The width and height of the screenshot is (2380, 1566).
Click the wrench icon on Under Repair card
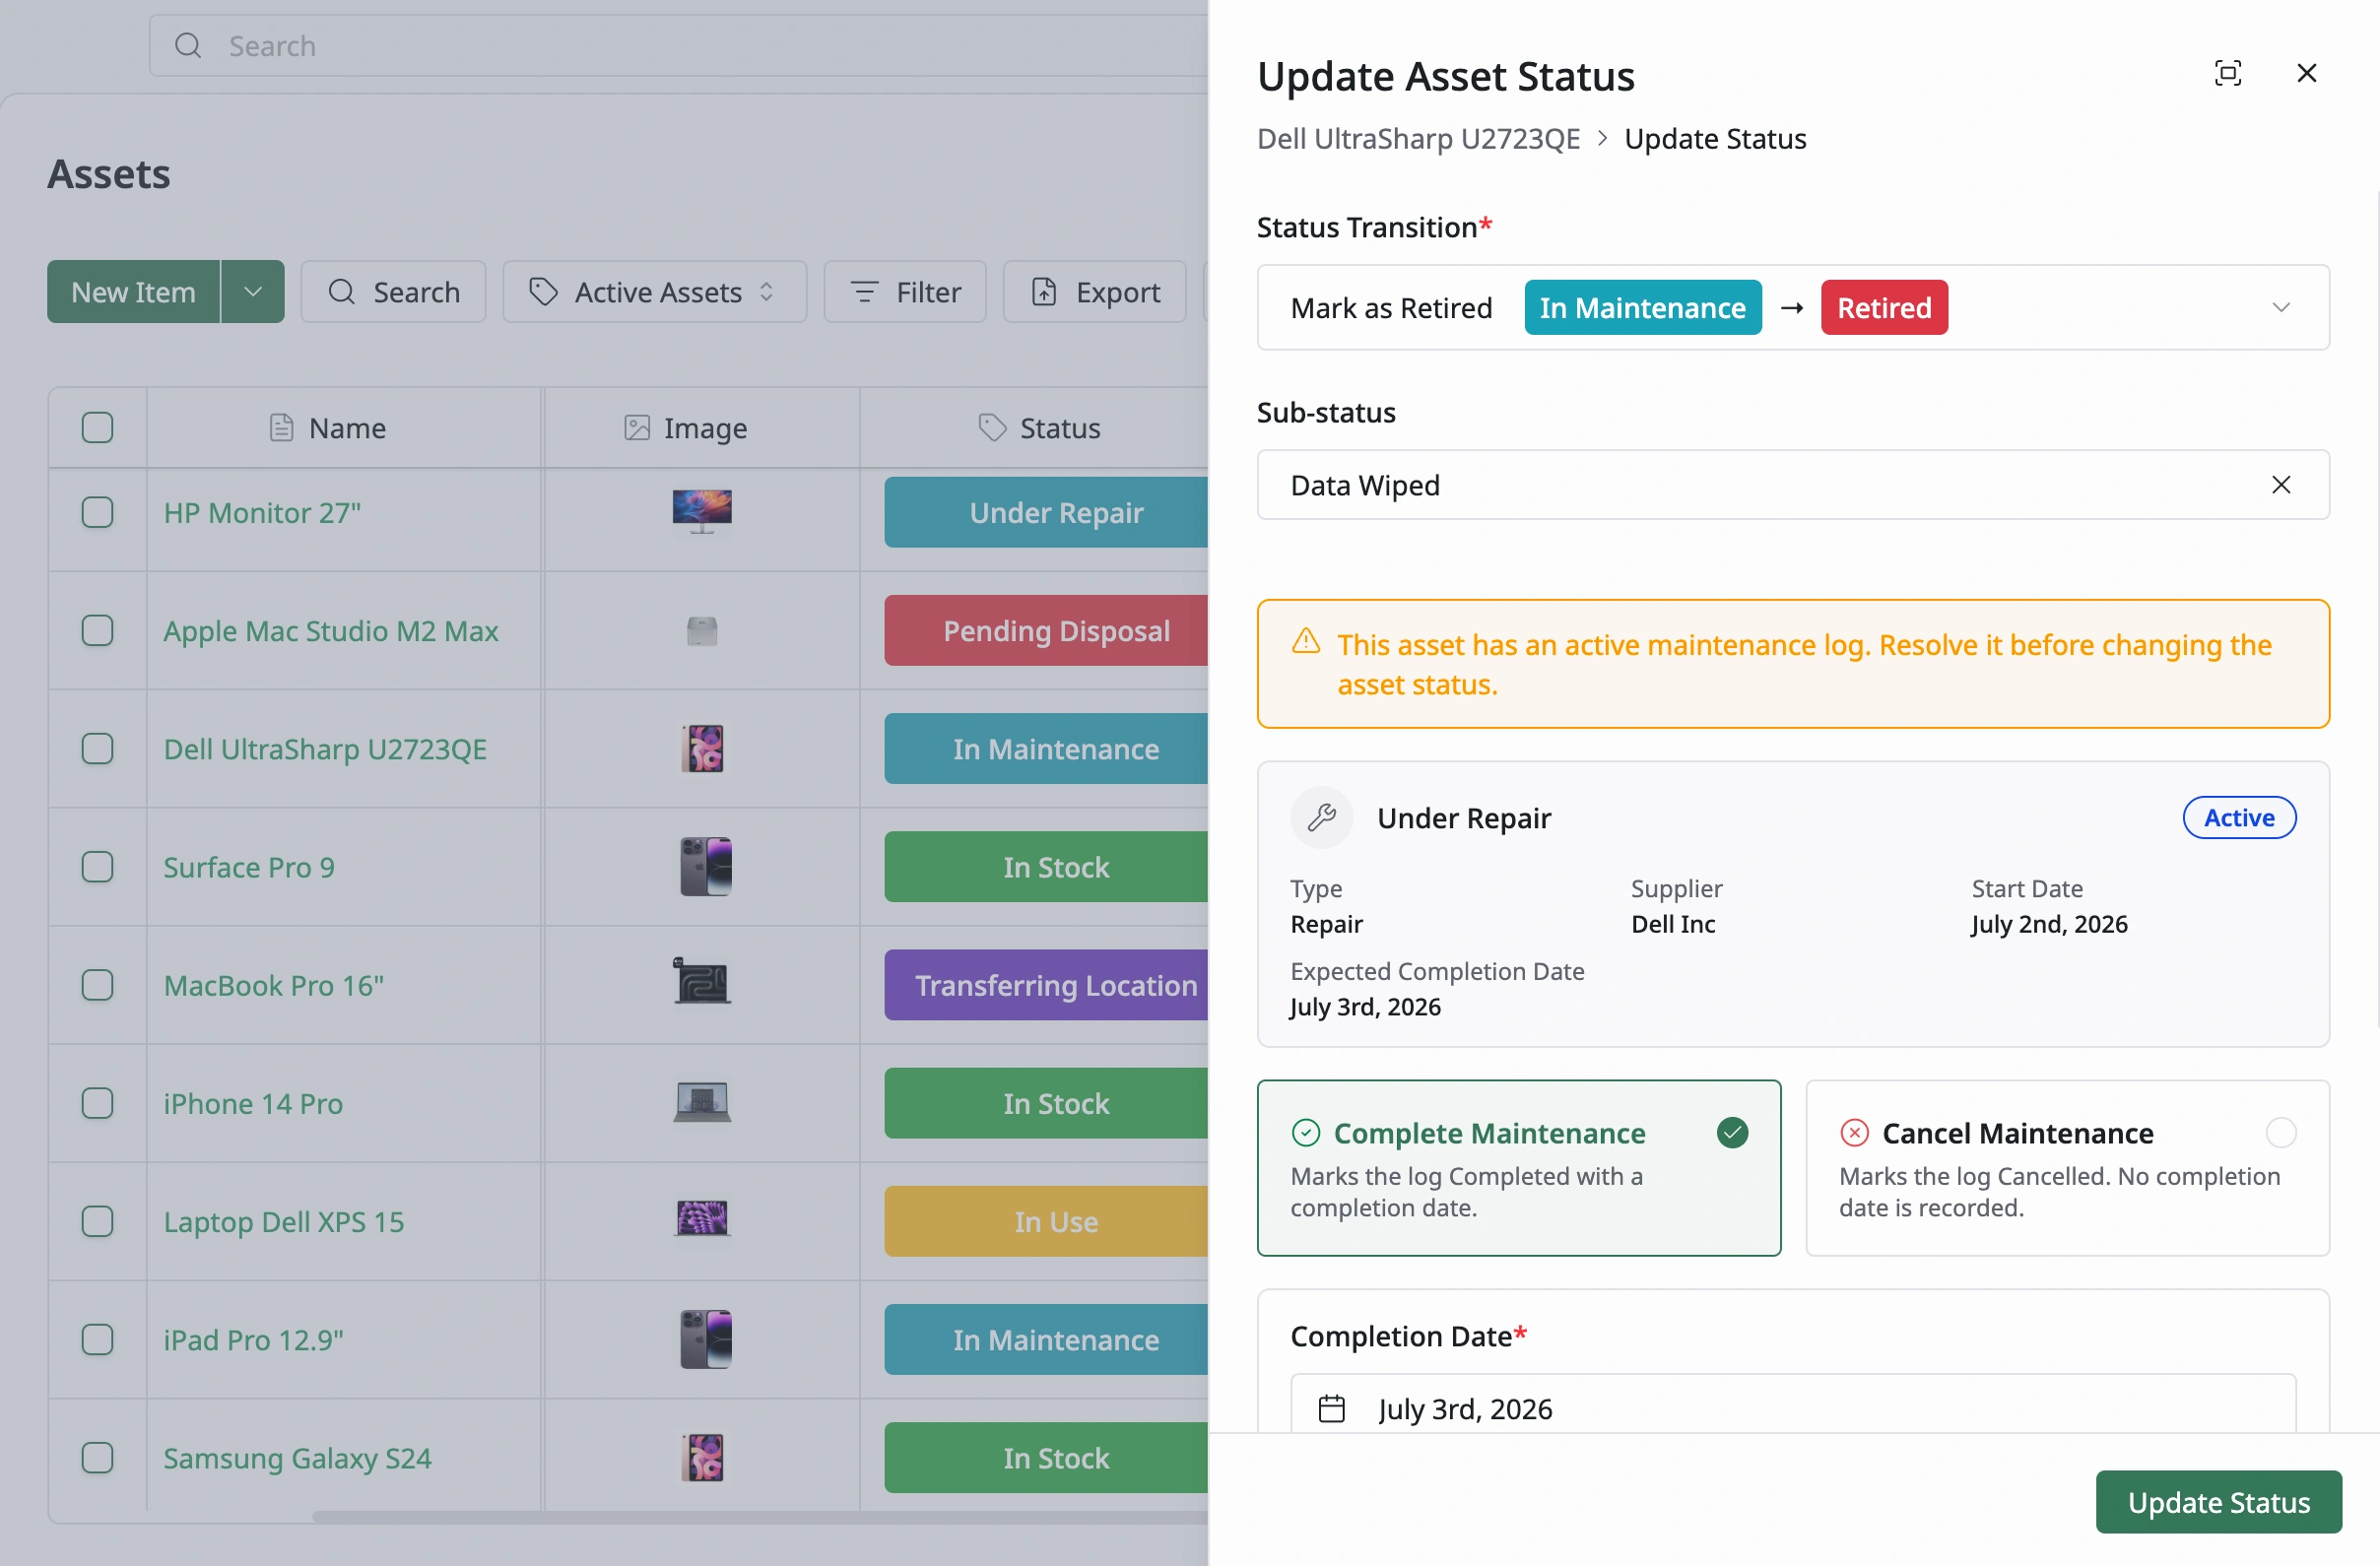click(1321, 817)
